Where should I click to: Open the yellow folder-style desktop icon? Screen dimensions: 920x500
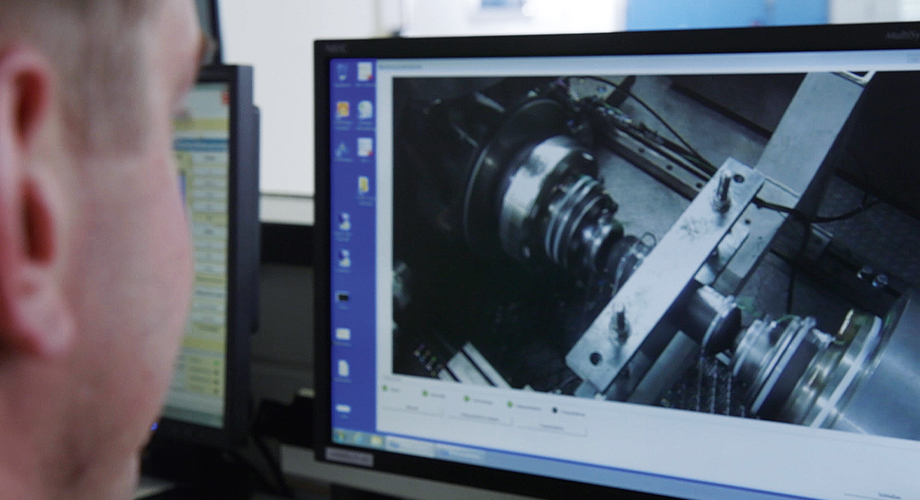364,188
